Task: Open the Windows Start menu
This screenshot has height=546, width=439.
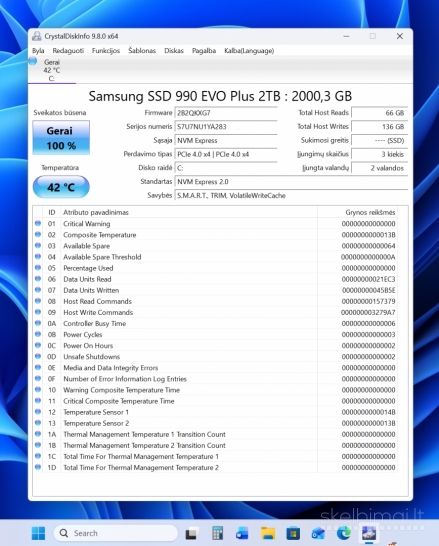Action: click(38, 533)
